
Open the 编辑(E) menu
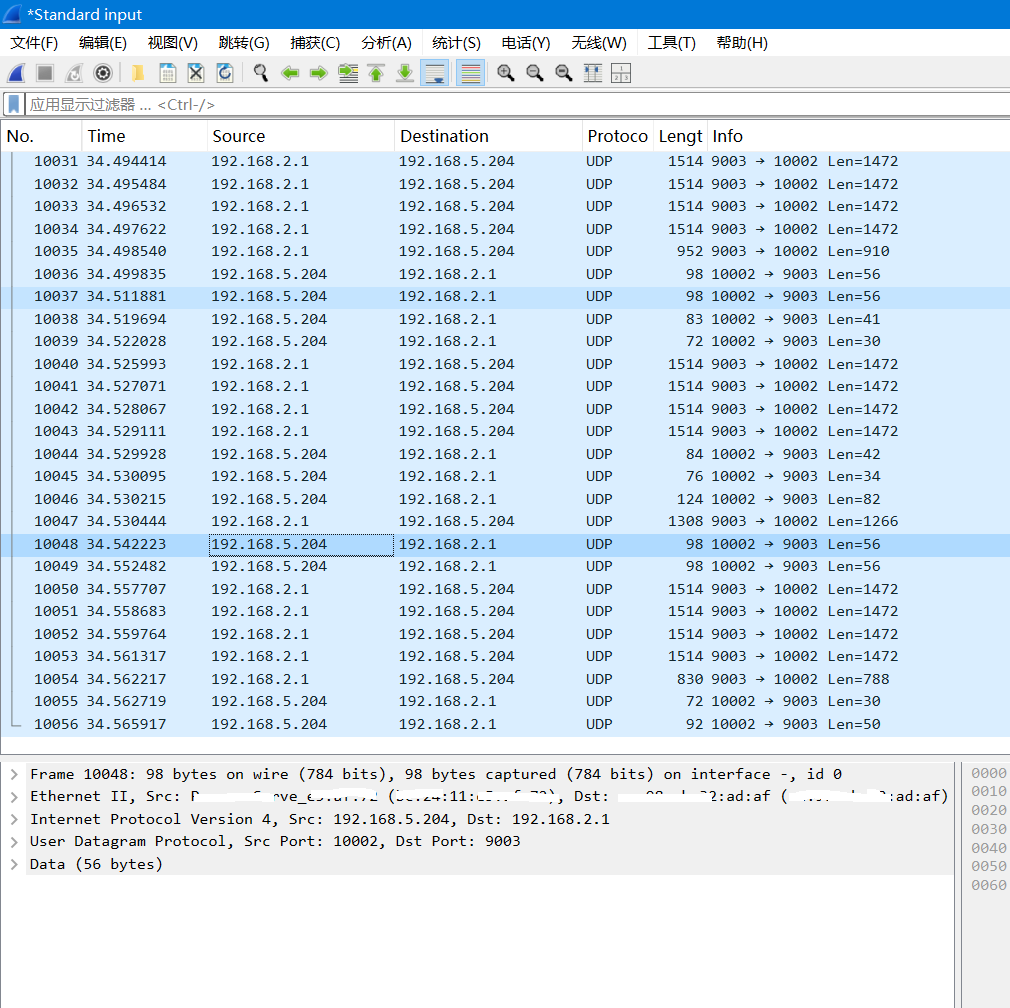coord(103,43)
